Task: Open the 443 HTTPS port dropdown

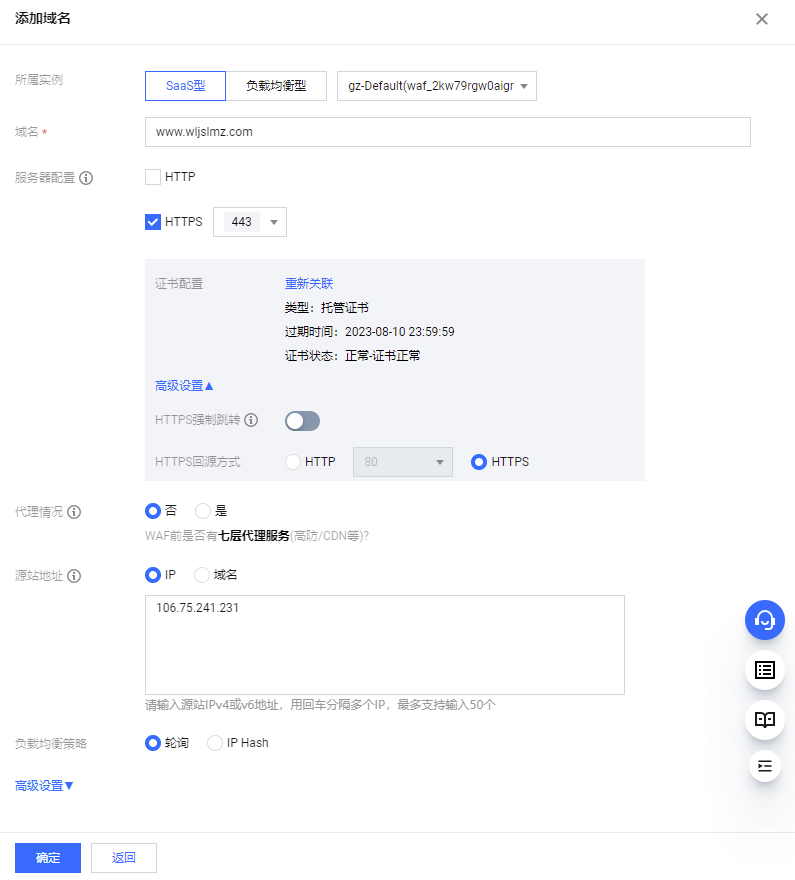Action: [250, 222]
